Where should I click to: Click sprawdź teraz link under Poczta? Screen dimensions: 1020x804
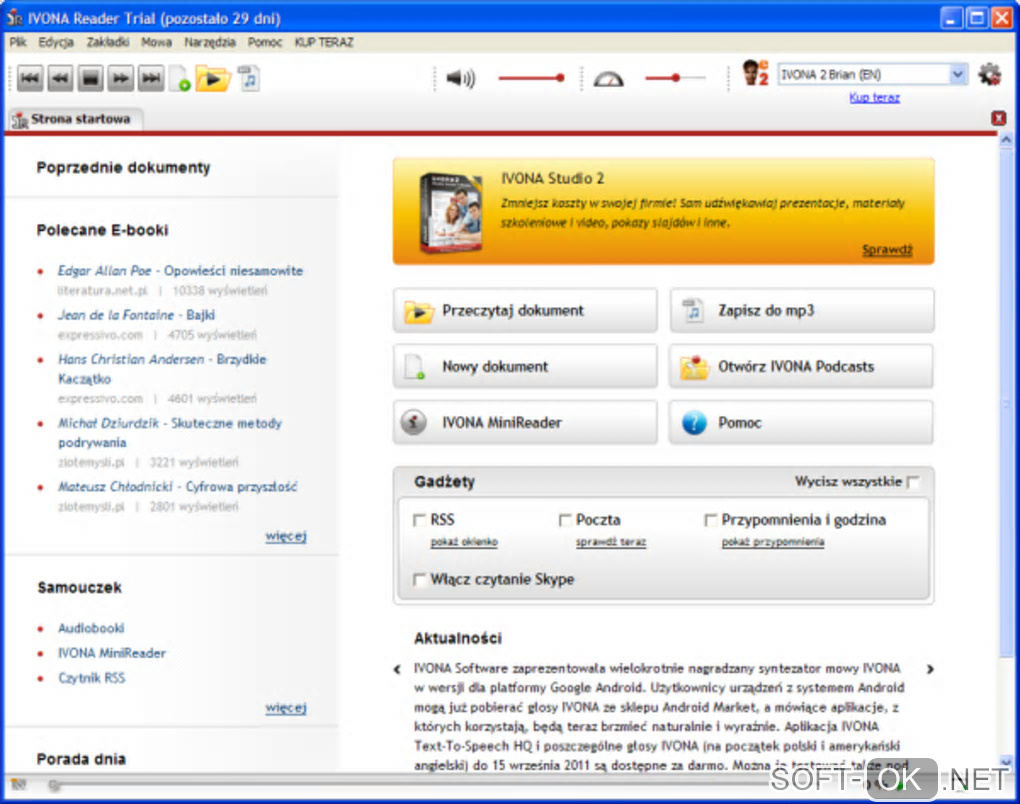611,542
